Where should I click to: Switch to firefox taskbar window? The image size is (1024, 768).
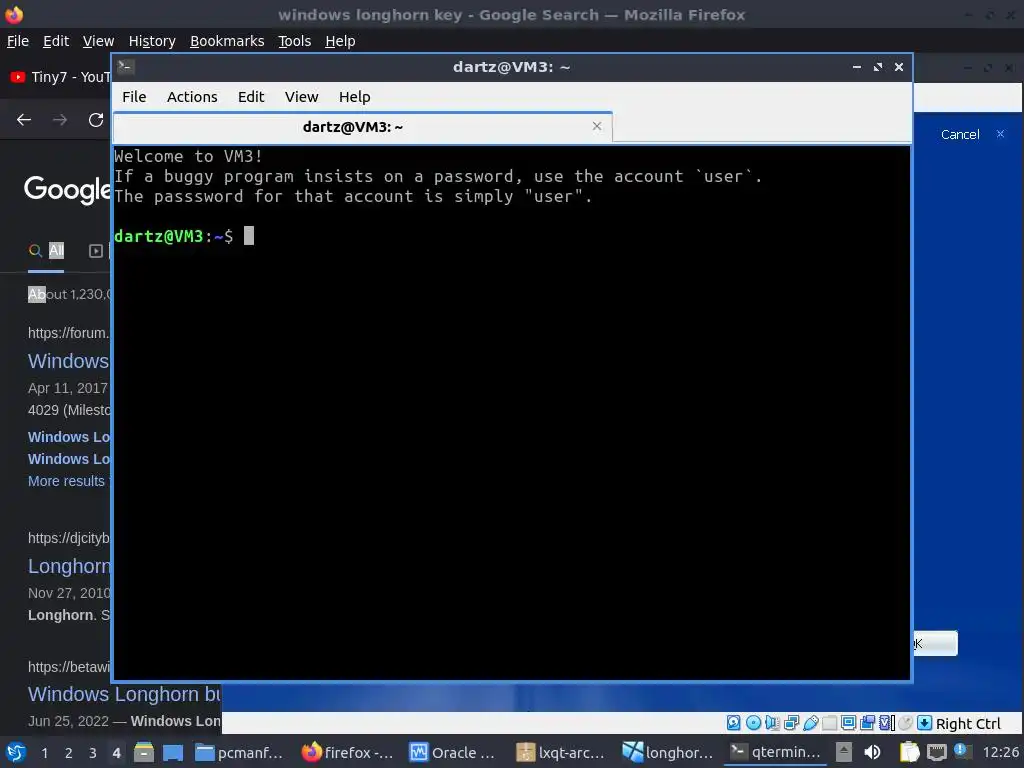pos(347,753)
